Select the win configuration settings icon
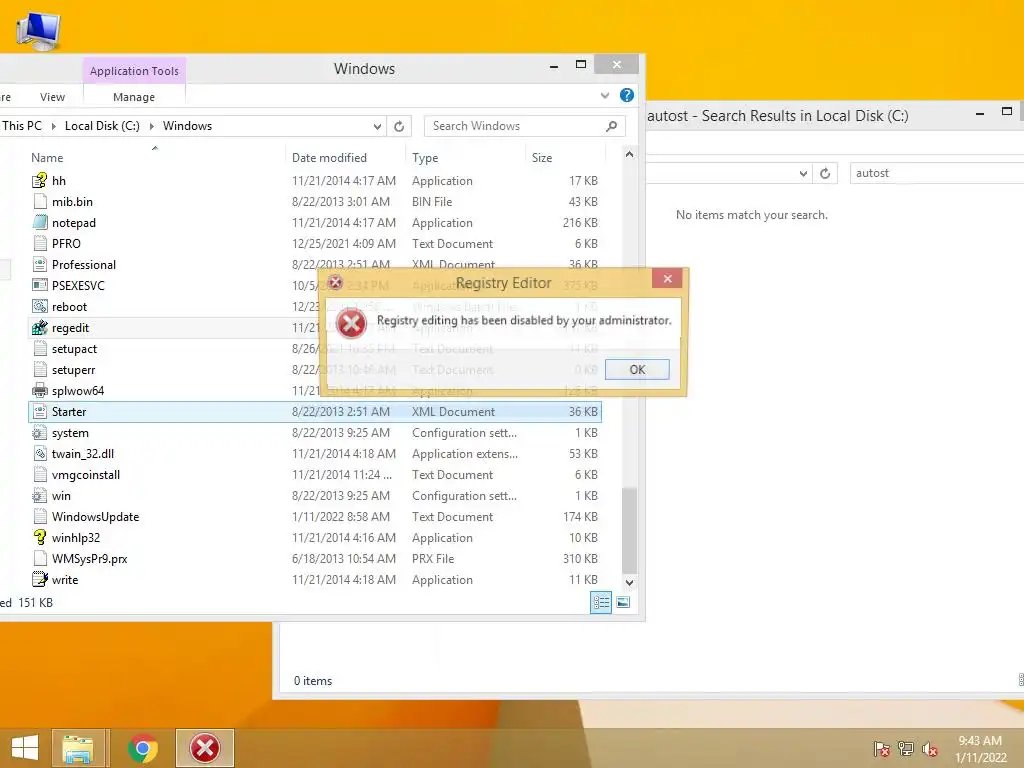This screenshot has height=768, width=1024. pyautogui.click(x=40, y=496)
